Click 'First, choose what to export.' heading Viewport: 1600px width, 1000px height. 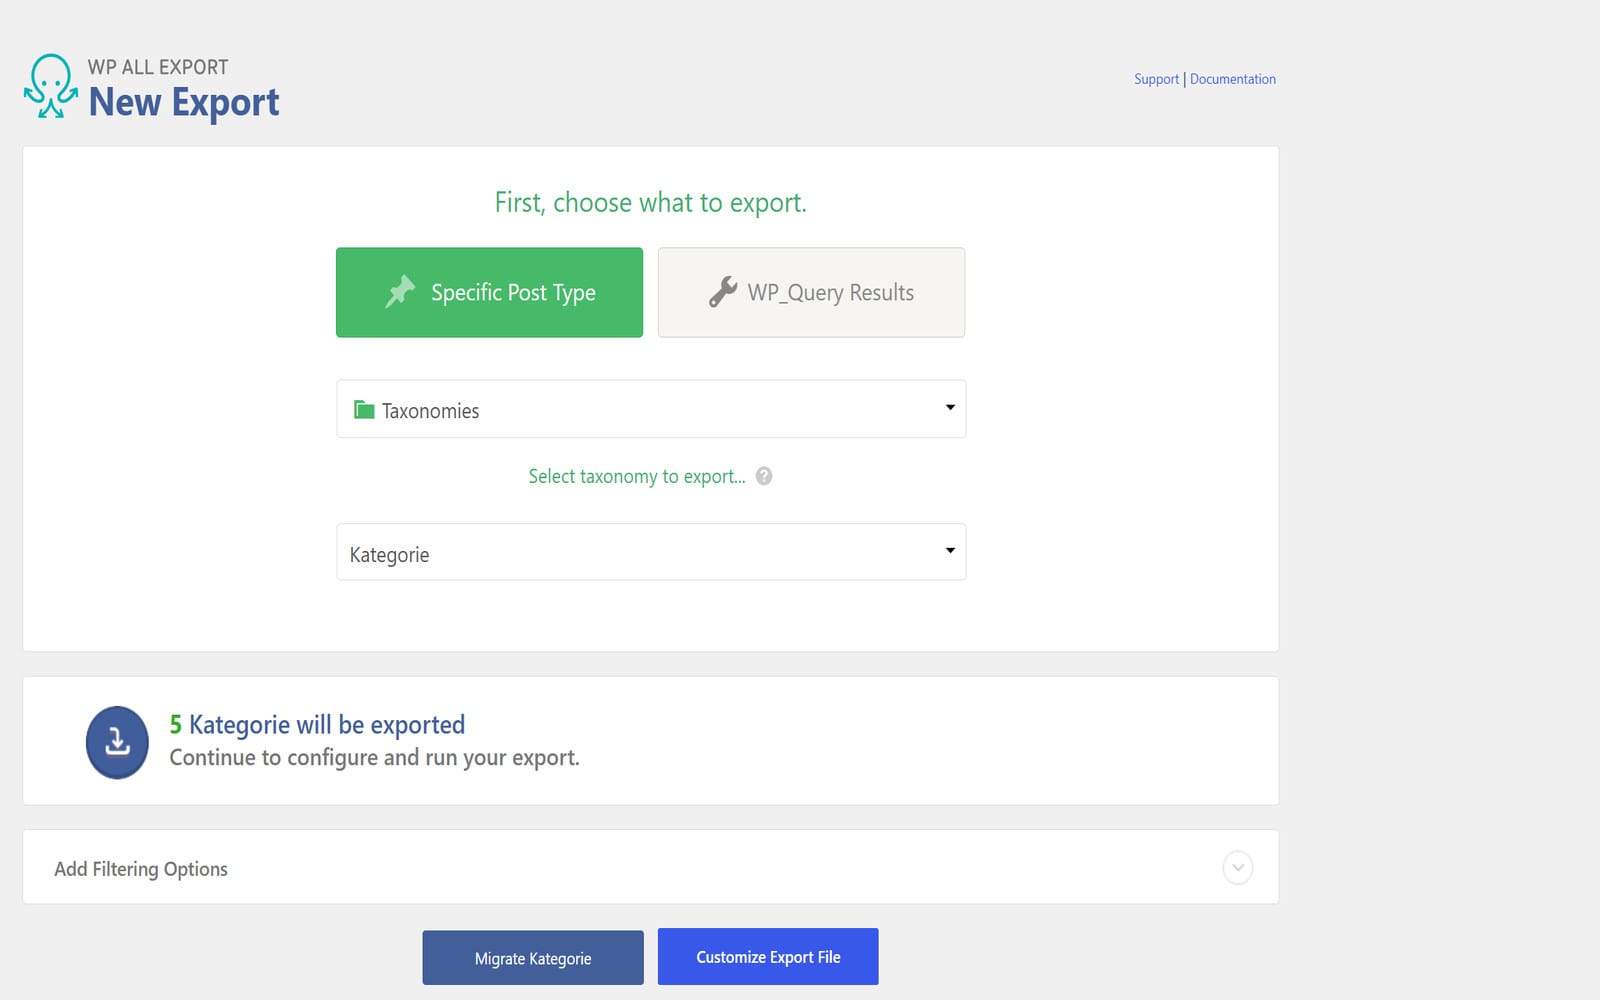(651, 202)
